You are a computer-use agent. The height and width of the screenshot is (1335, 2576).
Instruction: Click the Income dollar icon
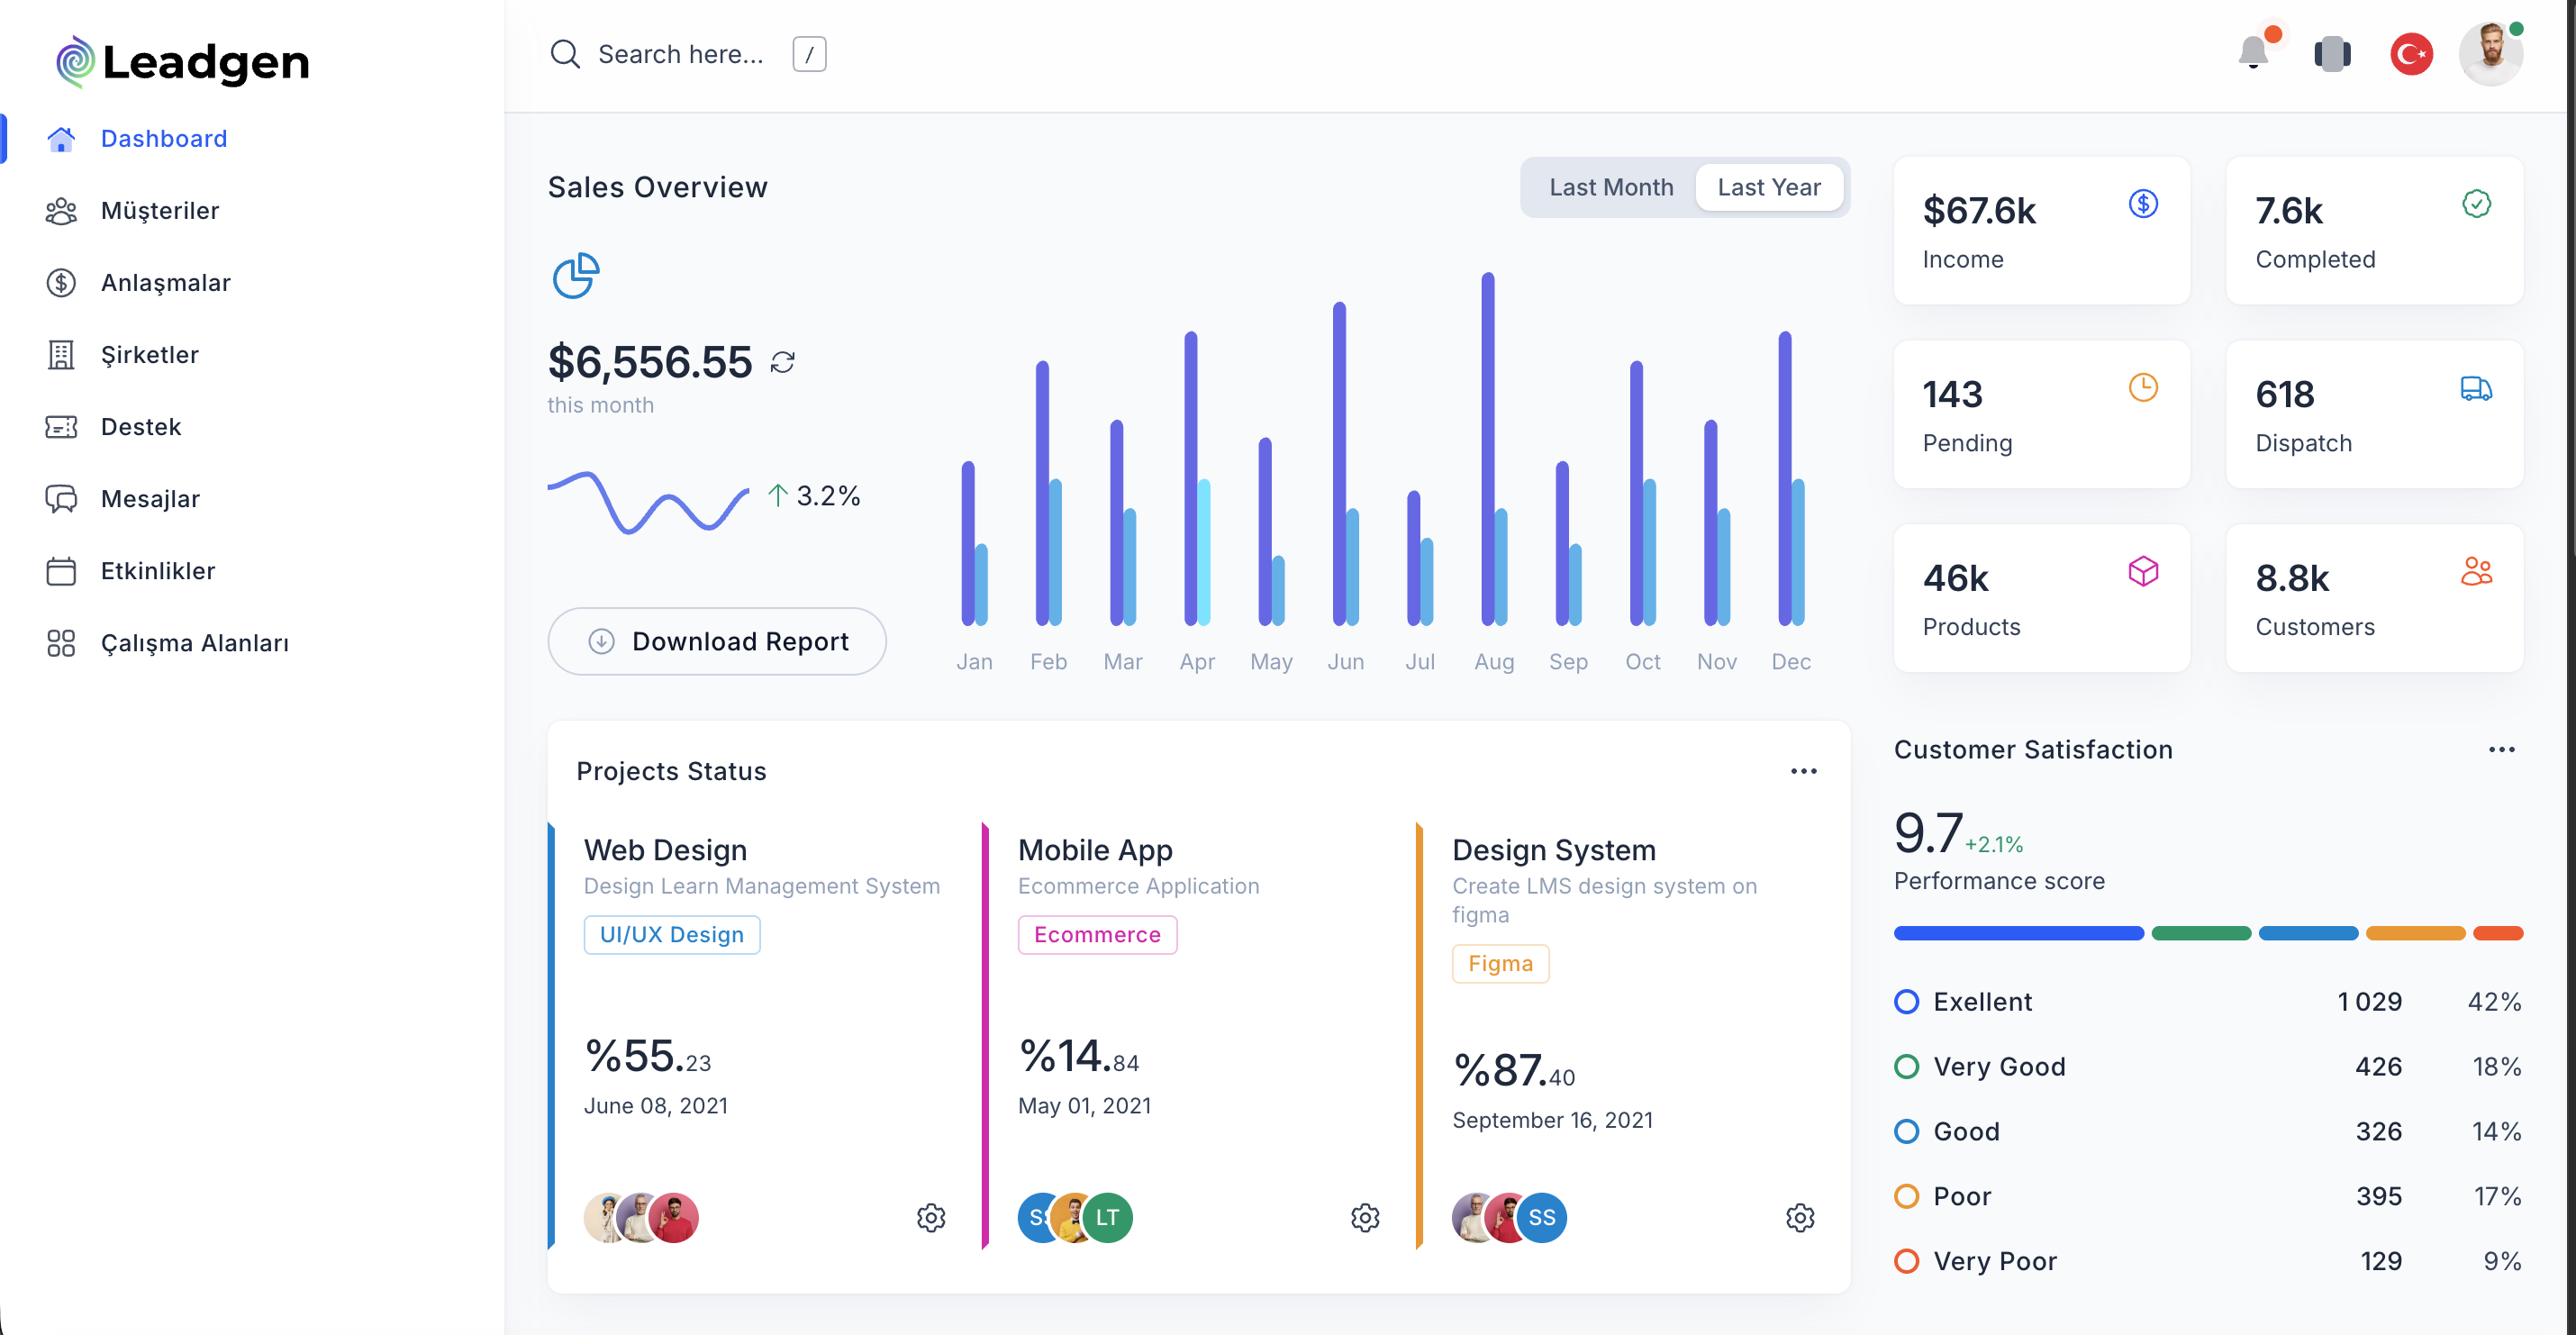(2142, 204)
